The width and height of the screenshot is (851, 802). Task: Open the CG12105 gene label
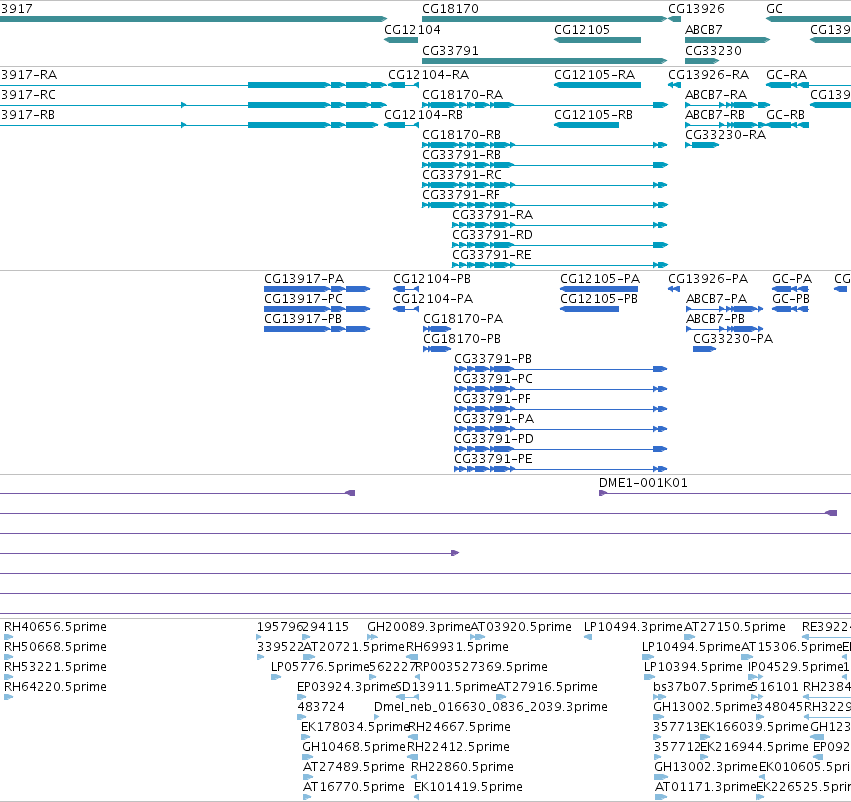[x=582, y=30]
